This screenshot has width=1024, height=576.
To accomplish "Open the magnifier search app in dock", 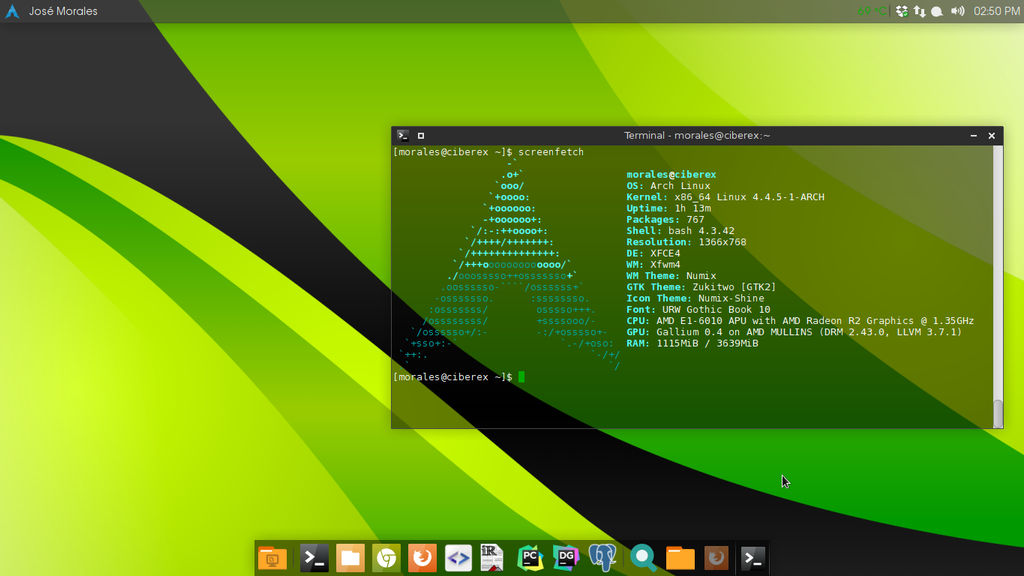I will point(644,558).
